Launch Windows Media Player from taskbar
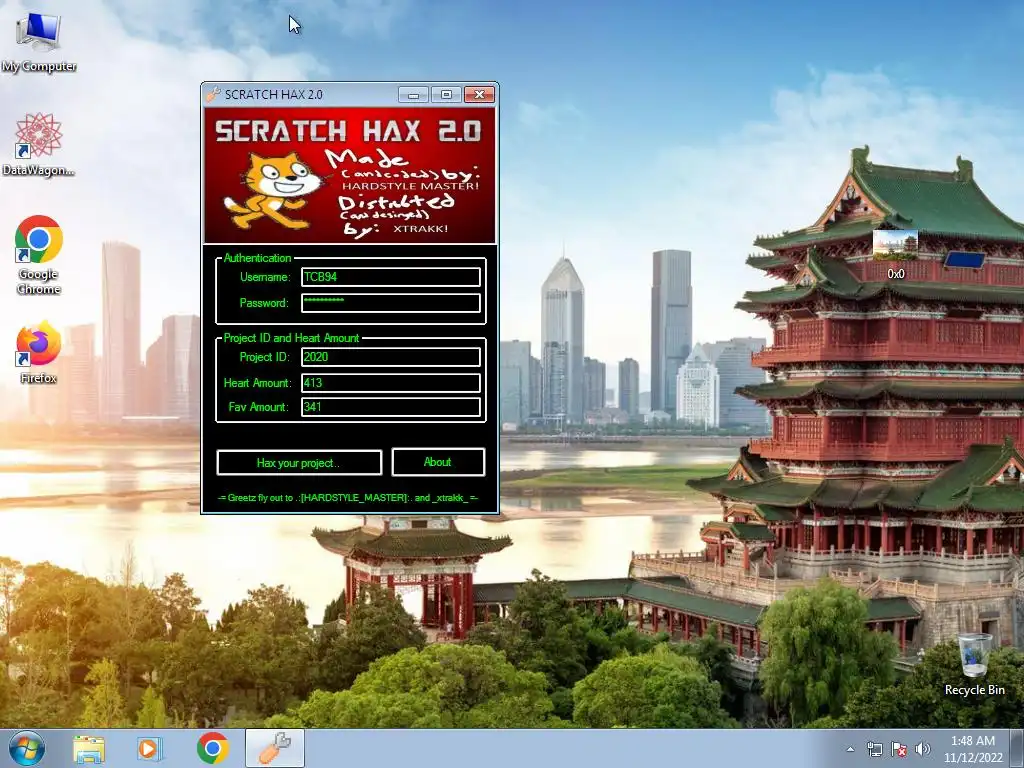Viewport: 1024px width, 768px height. coord(150,749)
